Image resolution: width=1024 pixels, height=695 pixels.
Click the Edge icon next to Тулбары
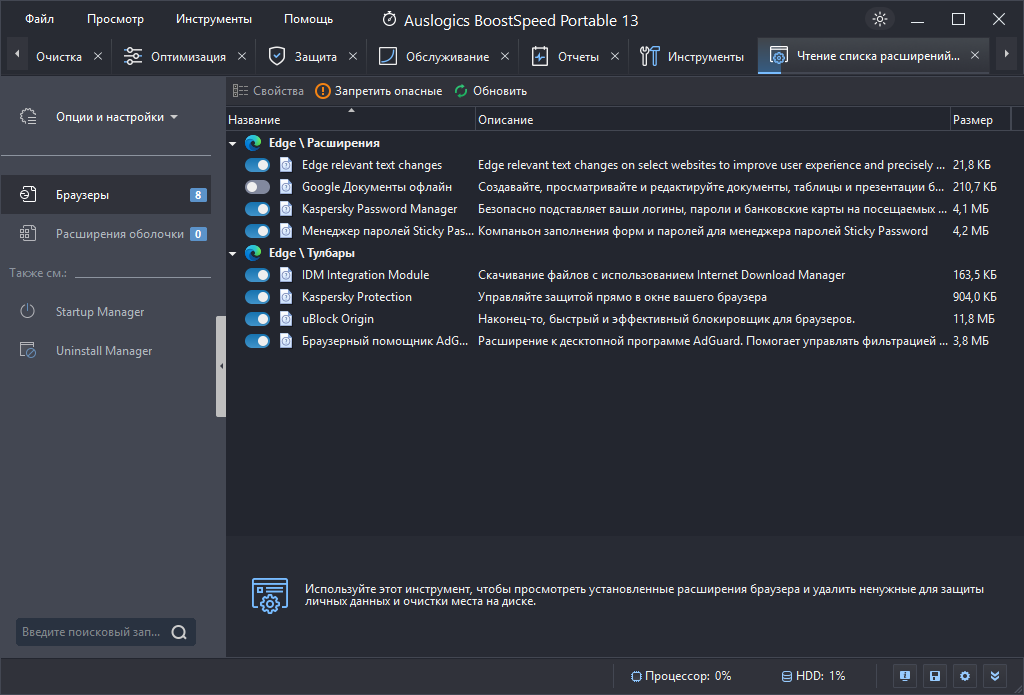pos(253,253)
